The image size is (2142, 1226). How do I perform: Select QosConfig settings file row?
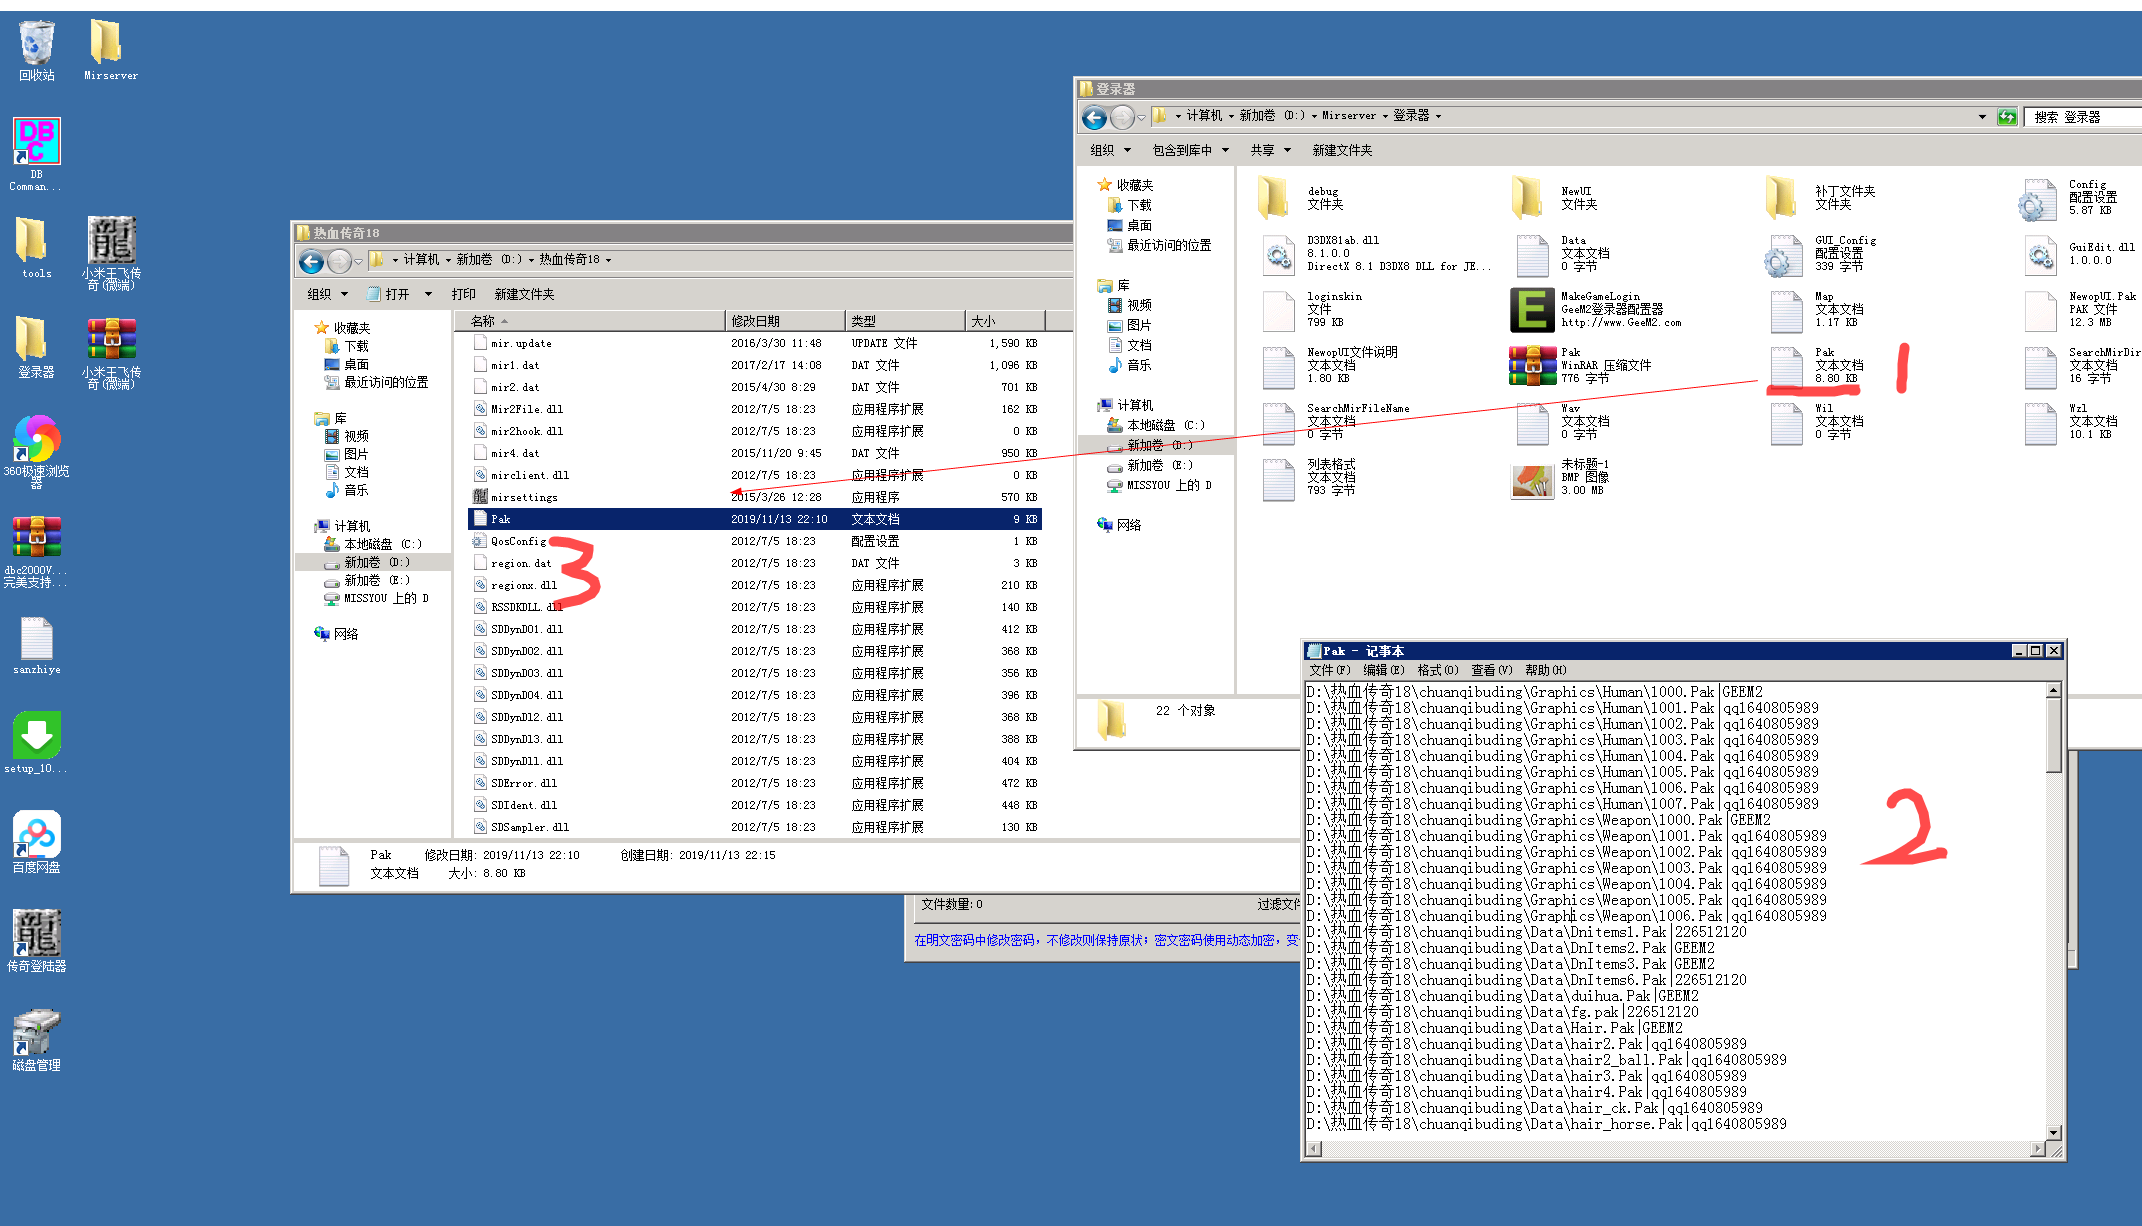[755, 541]
